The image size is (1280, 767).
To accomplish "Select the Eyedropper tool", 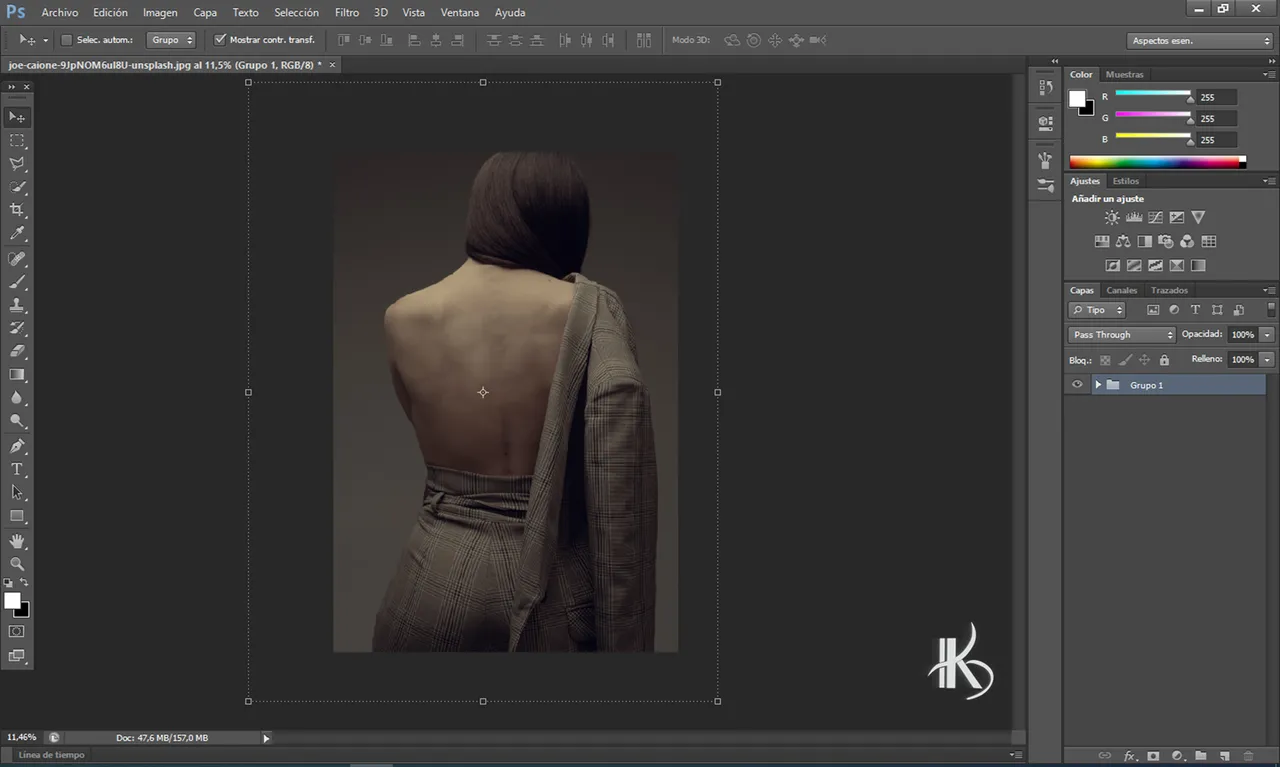I will coord(17,234).
